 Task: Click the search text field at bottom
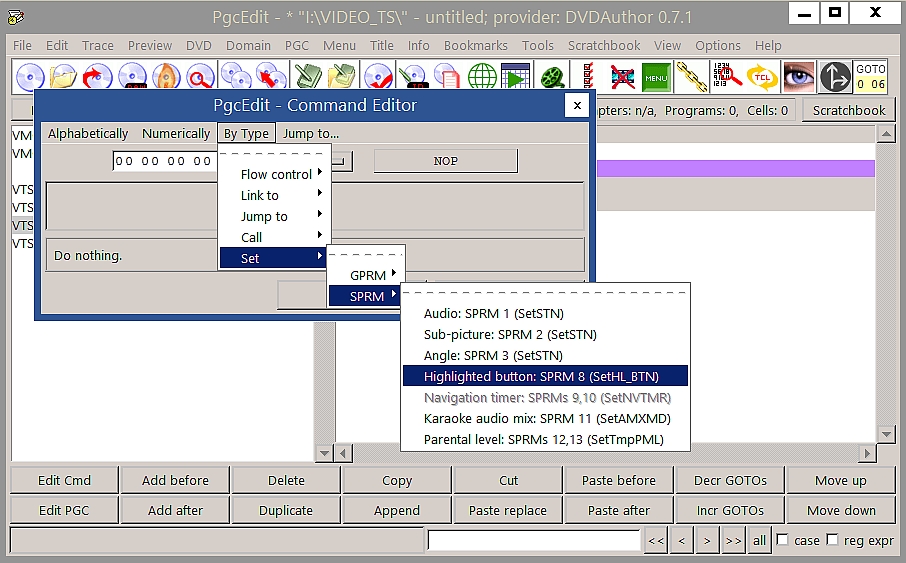pyautogui.click(x=534, y=540)
